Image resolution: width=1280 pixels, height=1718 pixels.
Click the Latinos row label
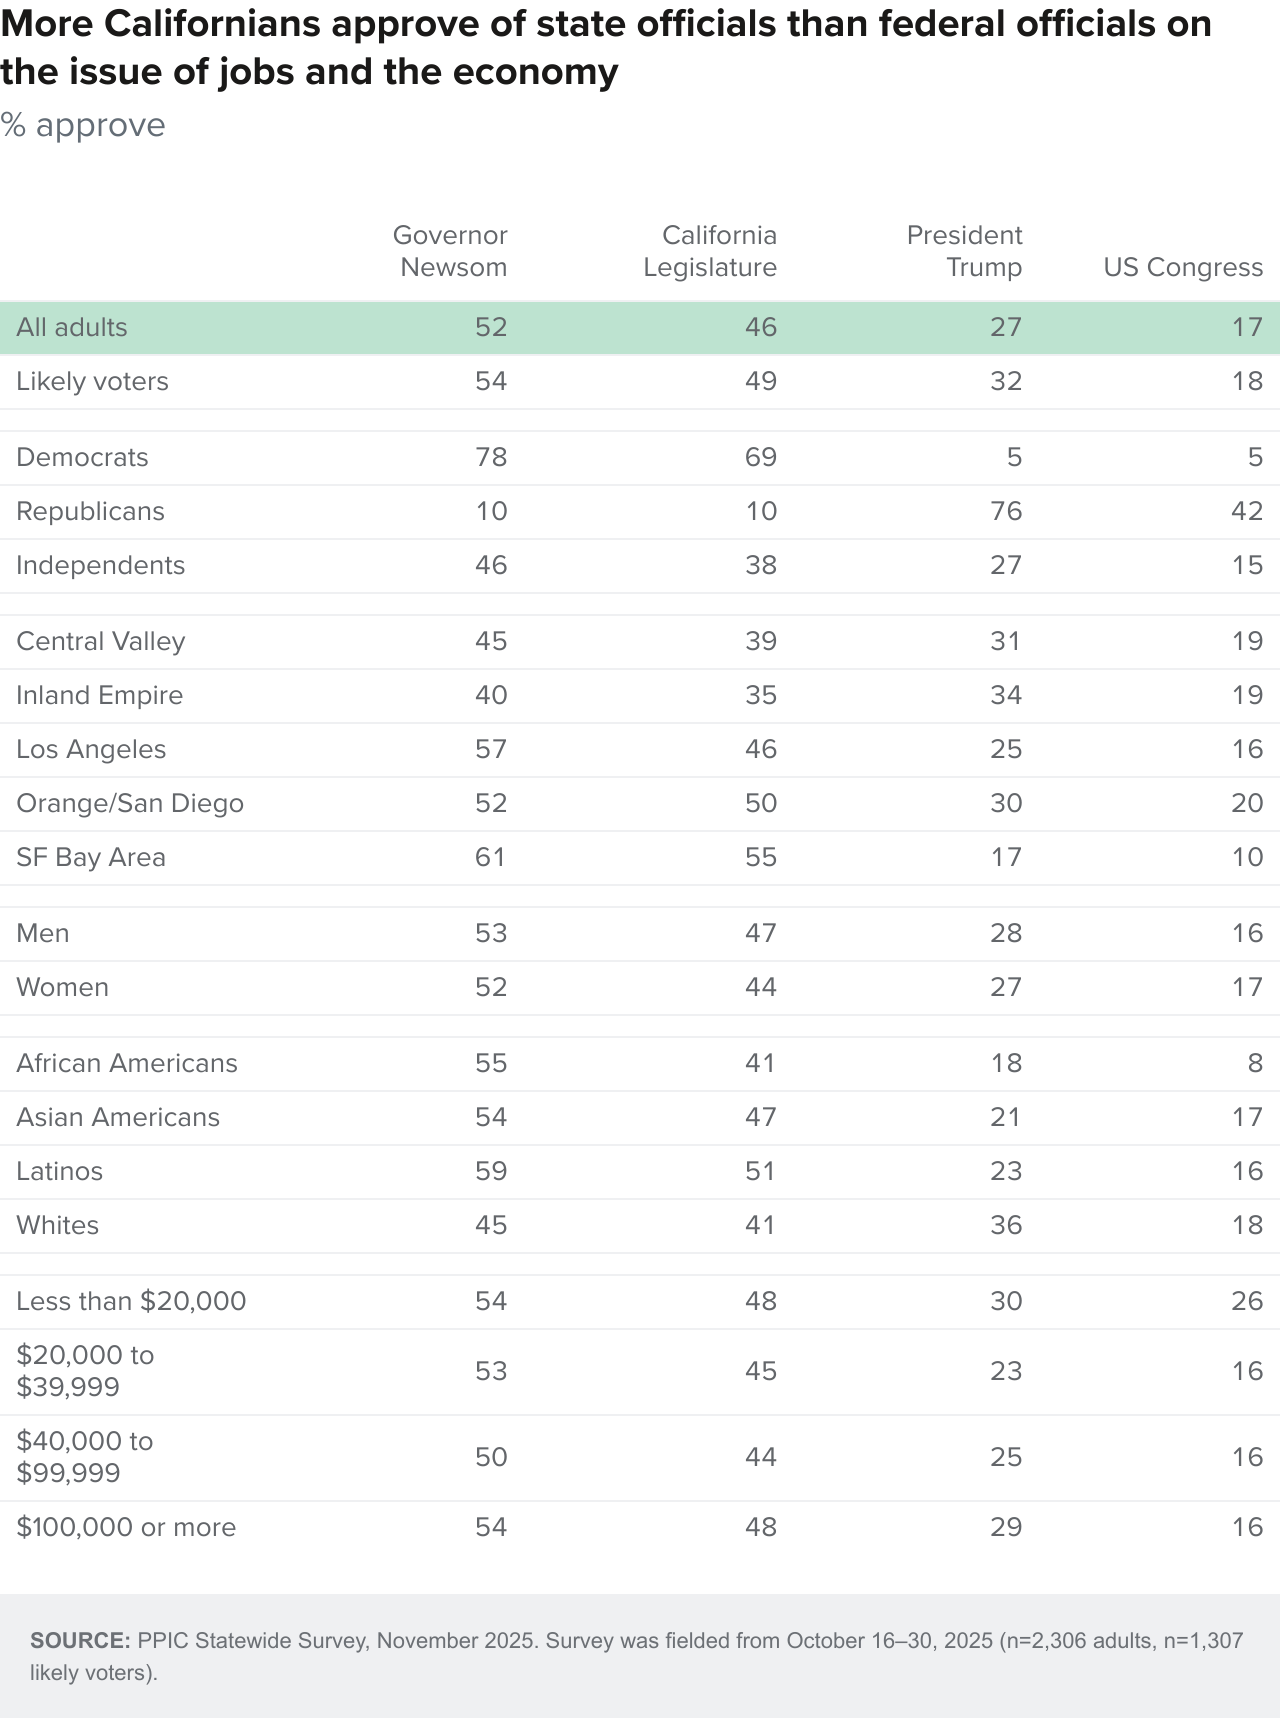click(x=59, y=1171)
